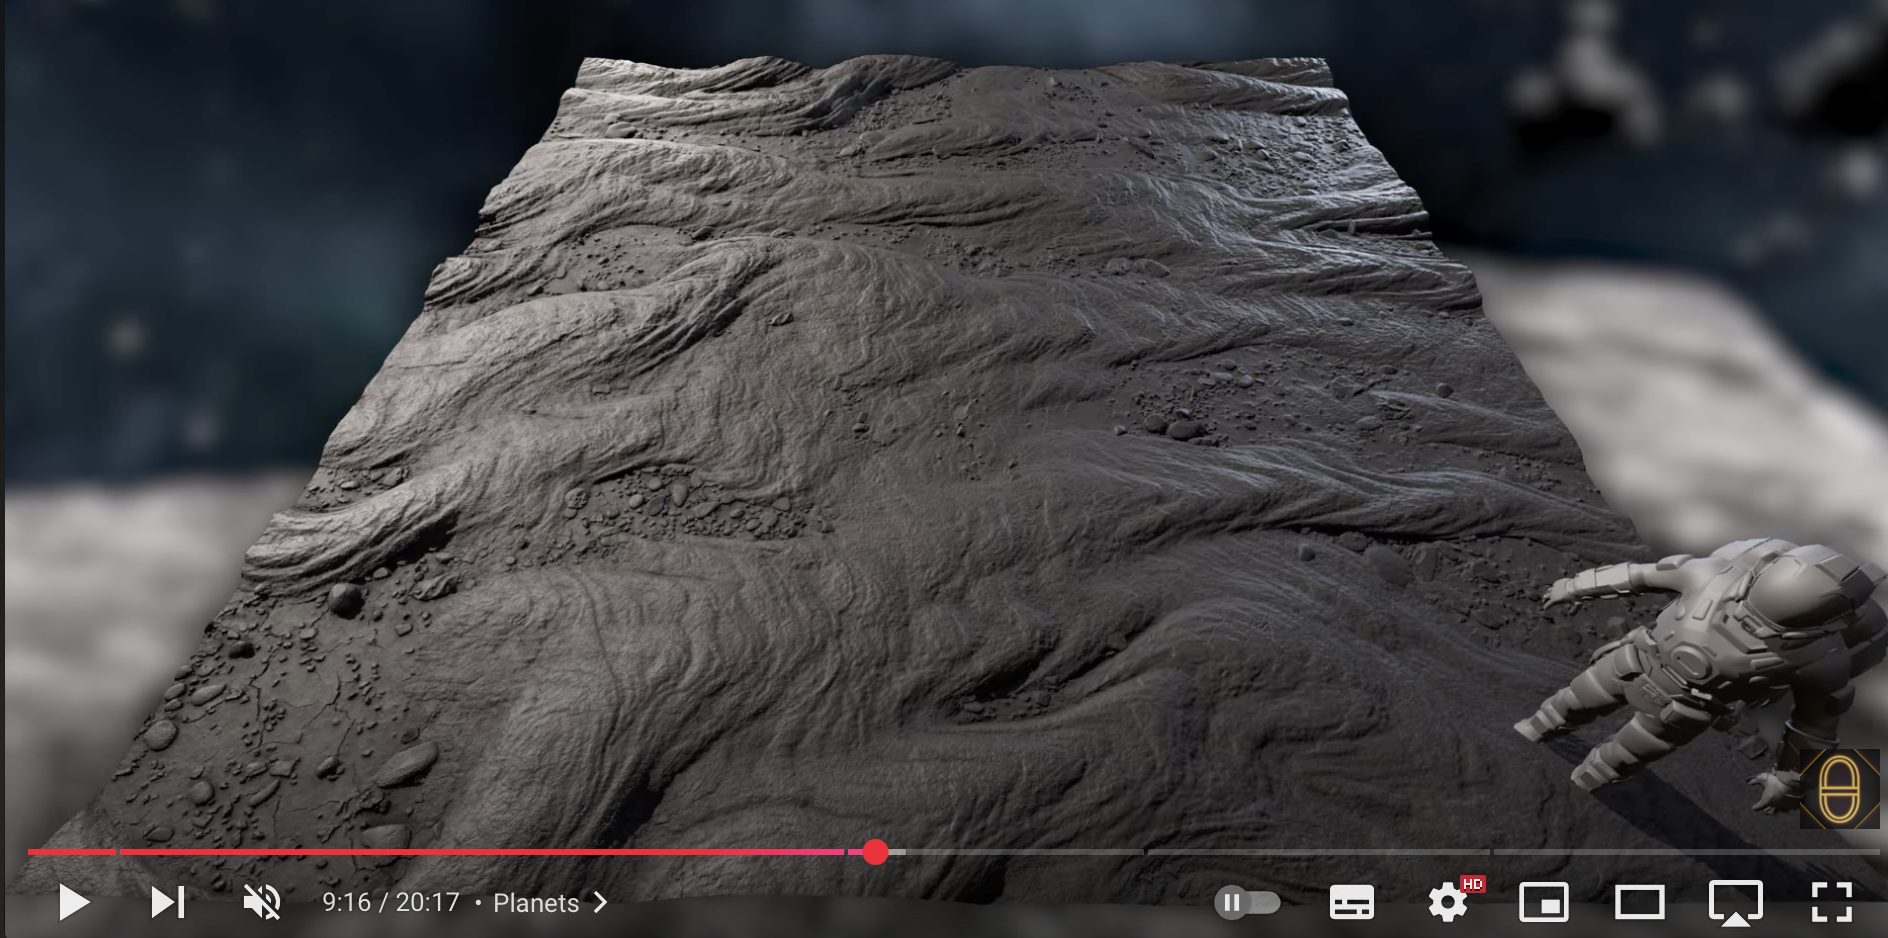
Task: Expand chapters using chevron beside Planets
Action: click(601, 903)
